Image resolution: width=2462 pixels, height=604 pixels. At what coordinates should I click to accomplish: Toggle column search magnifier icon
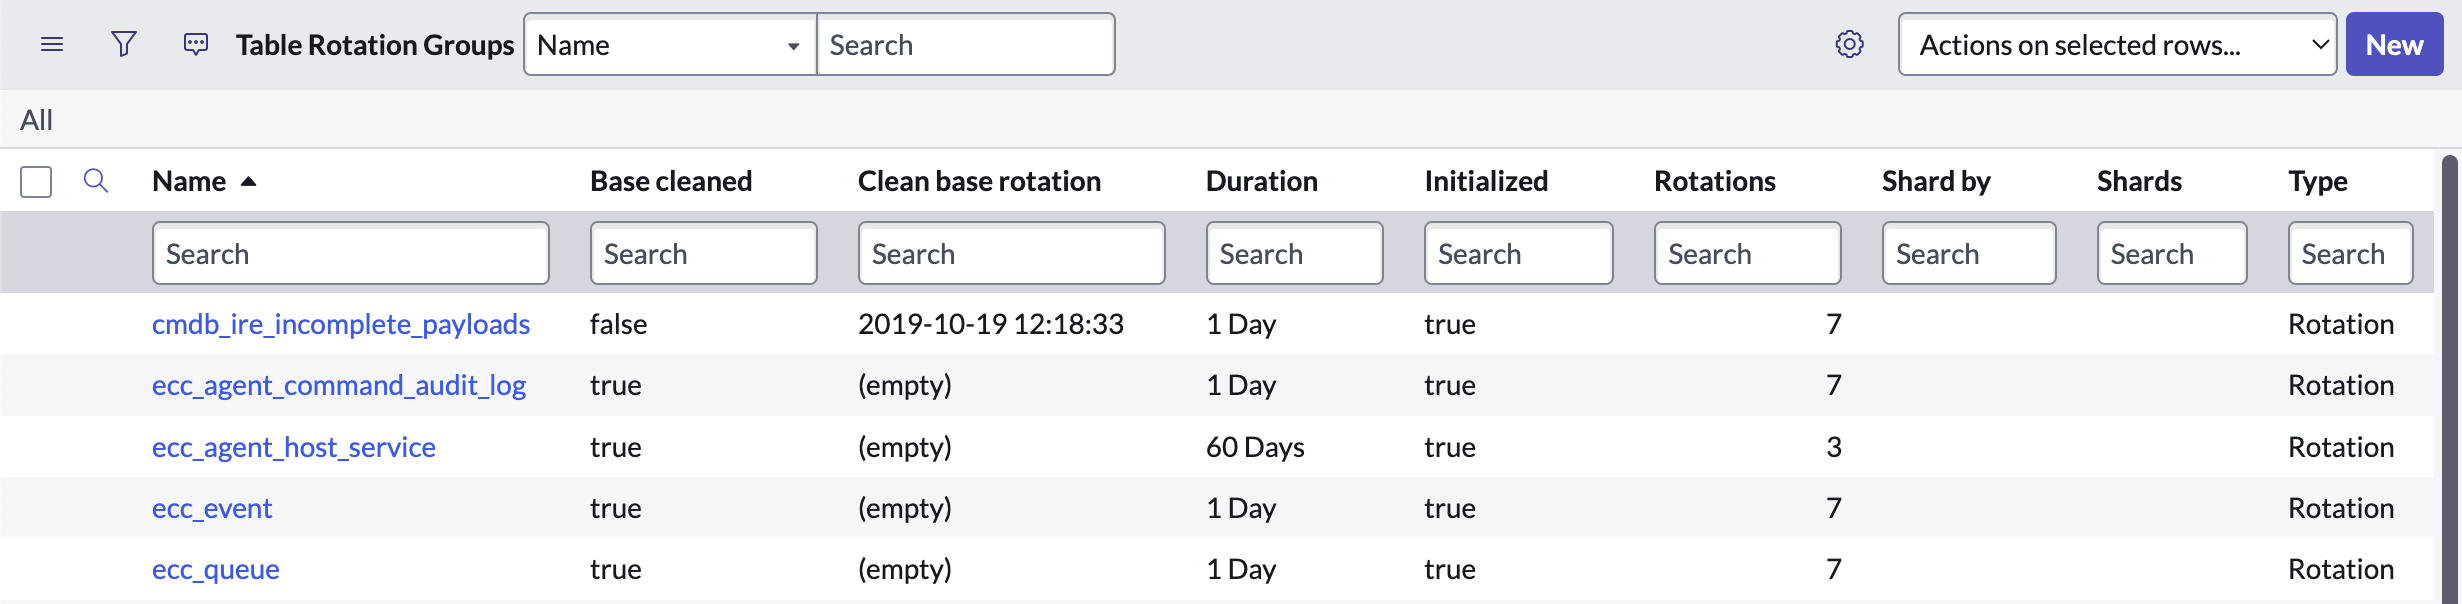tap(95, 181)
